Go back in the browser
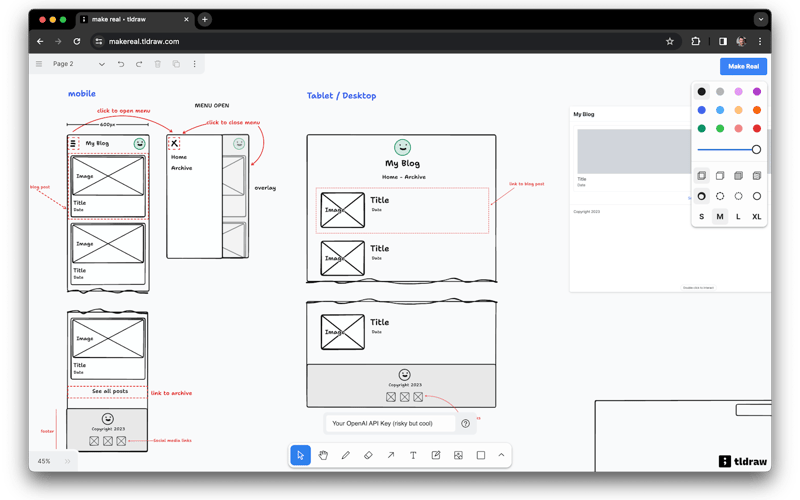 point(40,41)
